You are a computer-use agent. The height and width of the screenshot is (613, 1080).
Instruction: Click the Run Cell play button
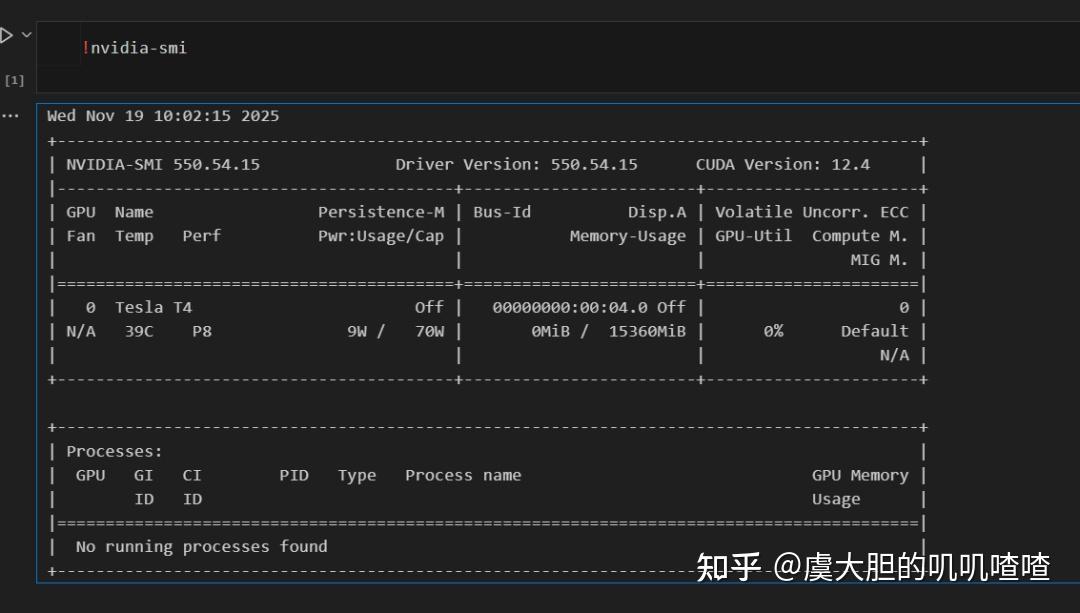coord(8,33)
